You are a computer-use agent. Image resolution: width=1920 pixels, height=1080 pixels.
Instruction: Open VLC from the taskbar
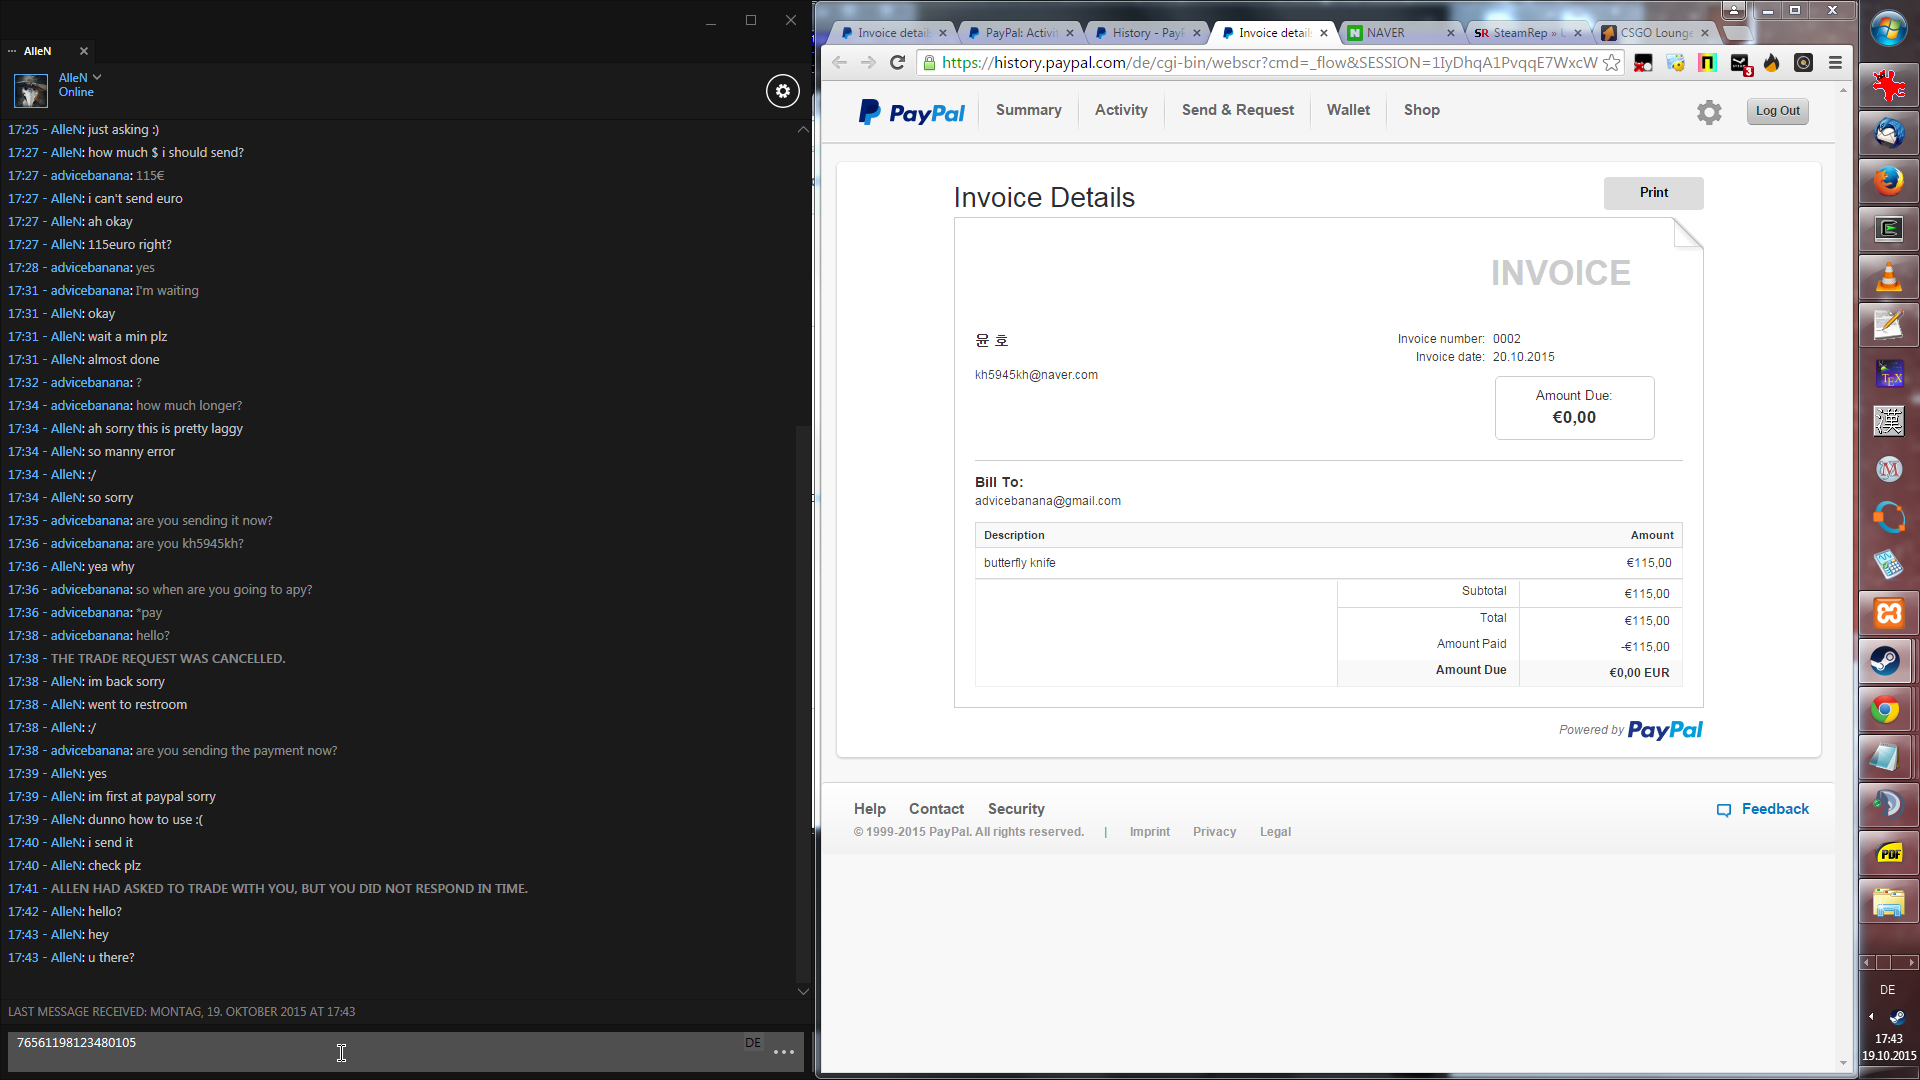1887,277
